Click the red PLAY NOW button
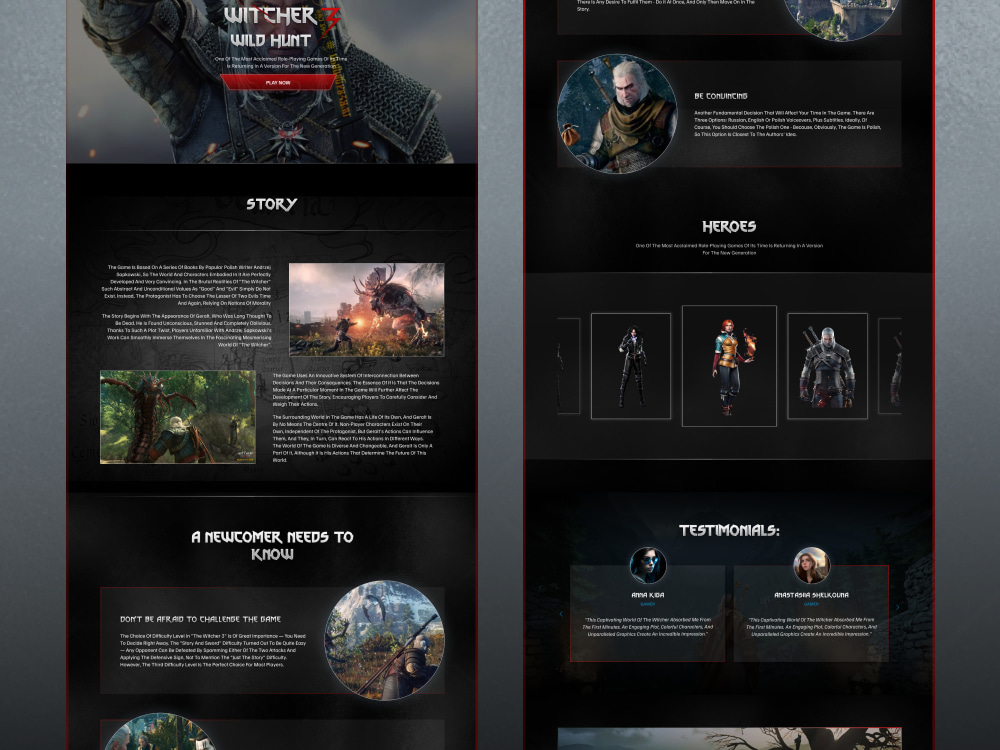 pos(278,82)
